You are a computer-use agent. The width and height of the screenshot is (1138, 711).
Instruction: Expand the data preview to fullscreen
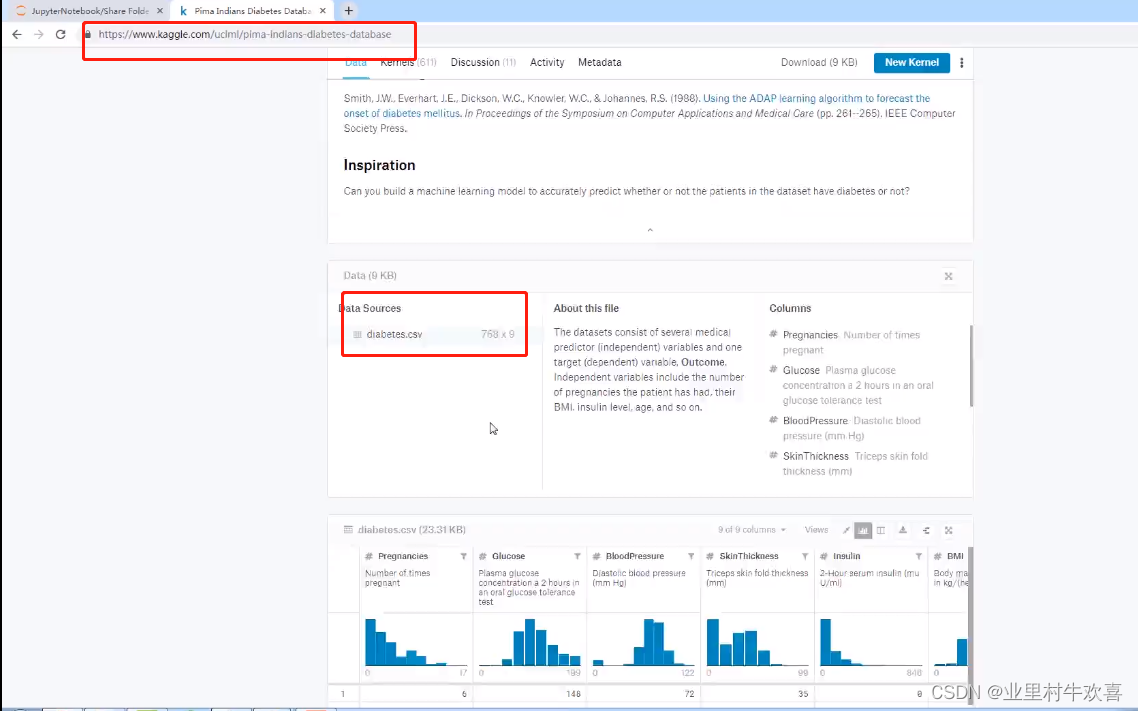pos(949,530)
